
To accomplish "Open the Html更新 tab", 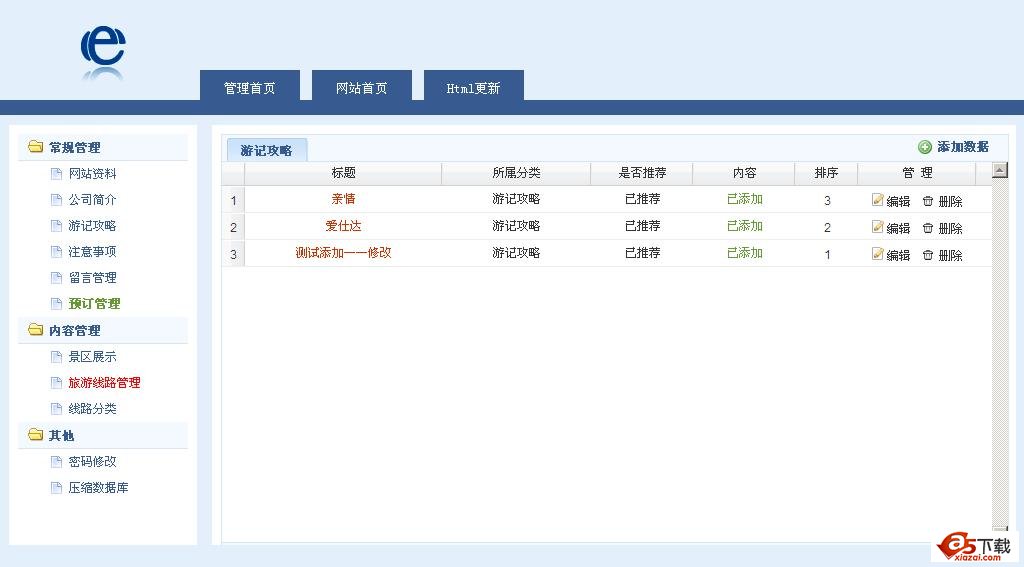I will pos(473,86).
